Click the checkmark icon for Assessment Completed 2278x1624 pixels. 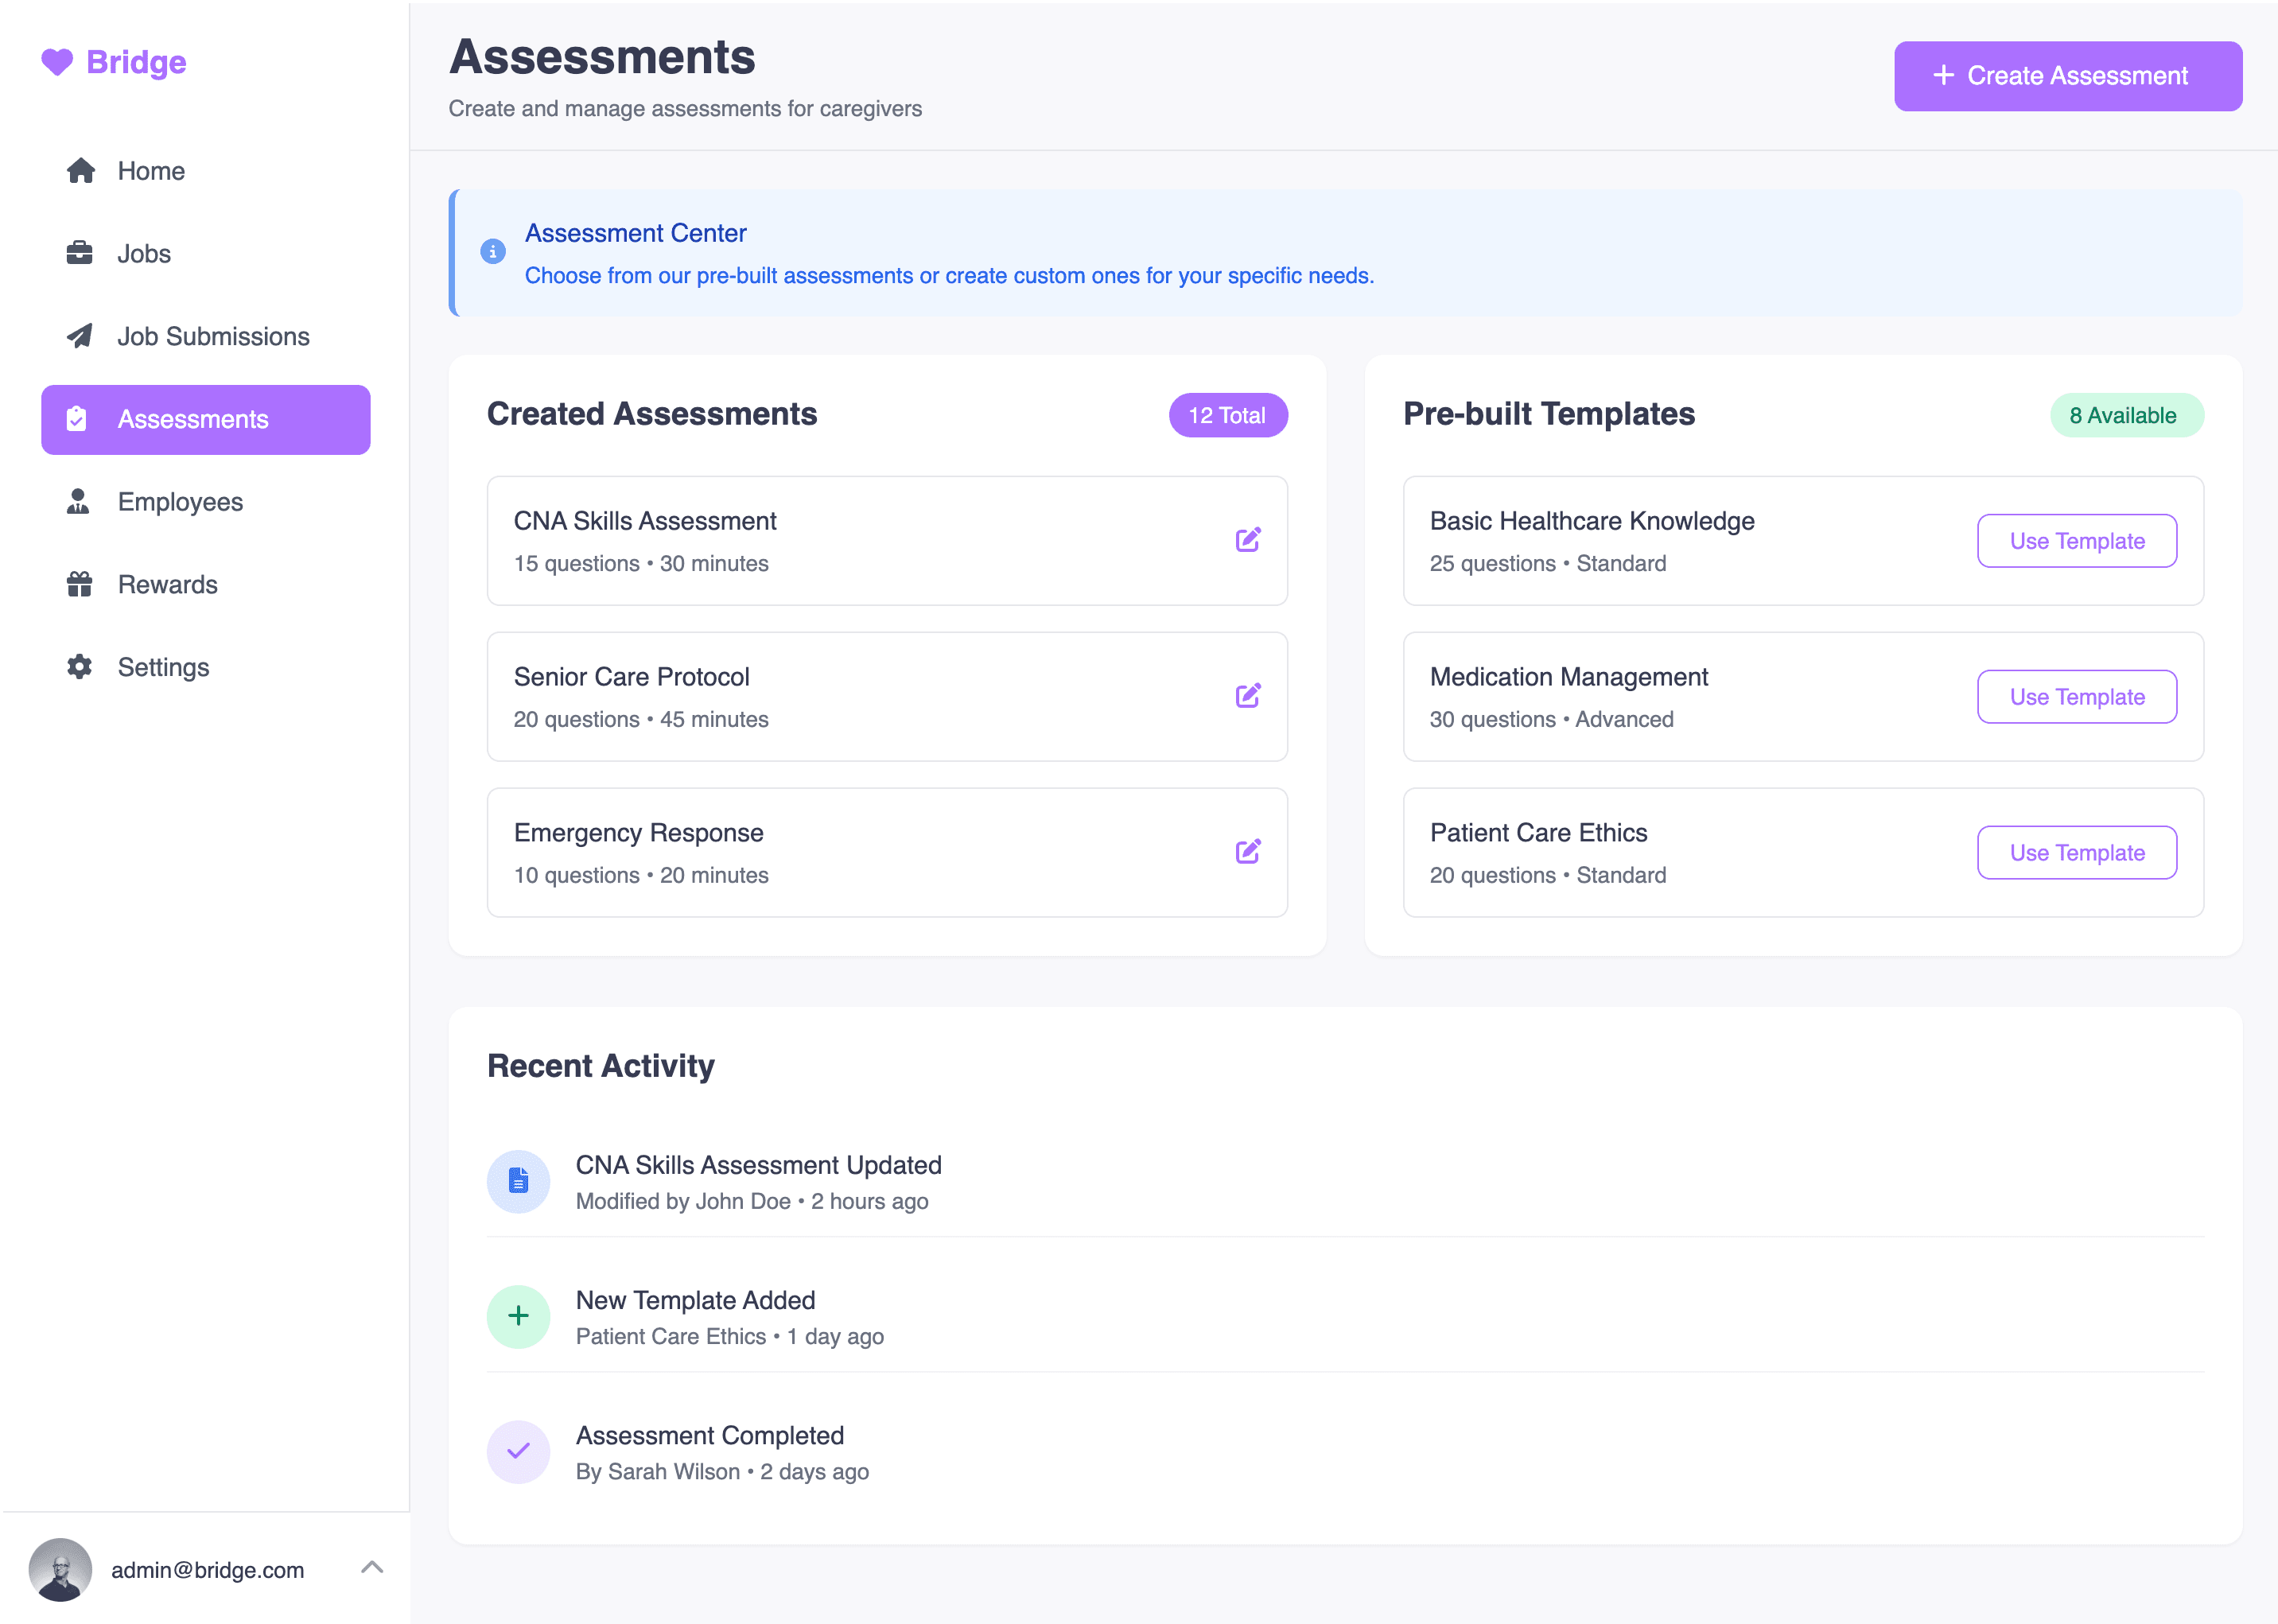click(518, 1451)
